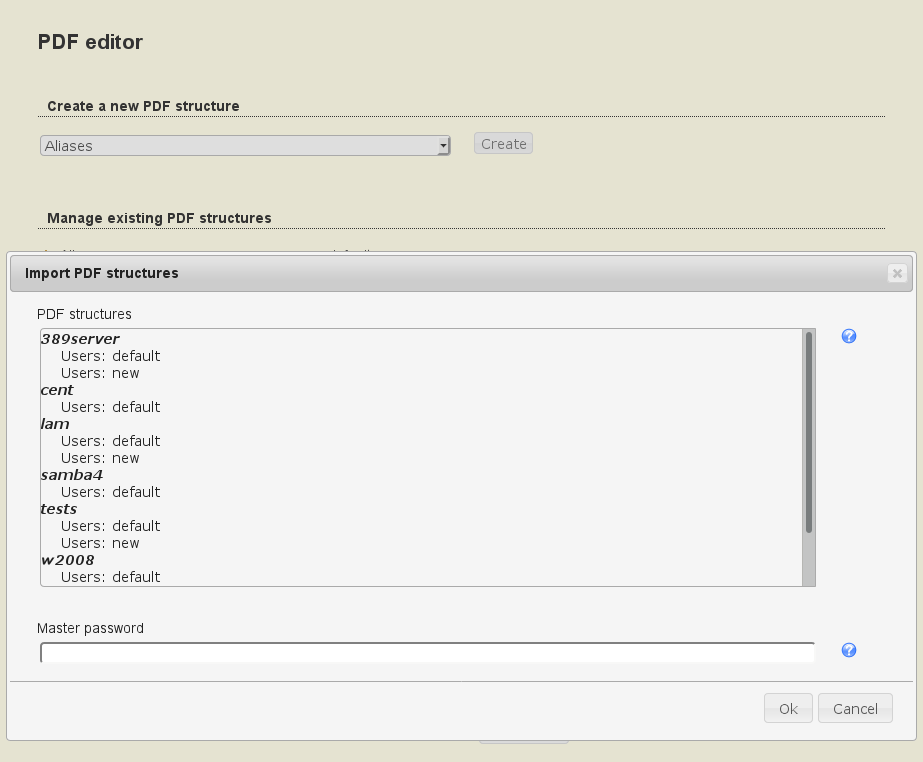Click help icon beside Master password field
This screenshot has height=762, width=923.
coord(849,651)
